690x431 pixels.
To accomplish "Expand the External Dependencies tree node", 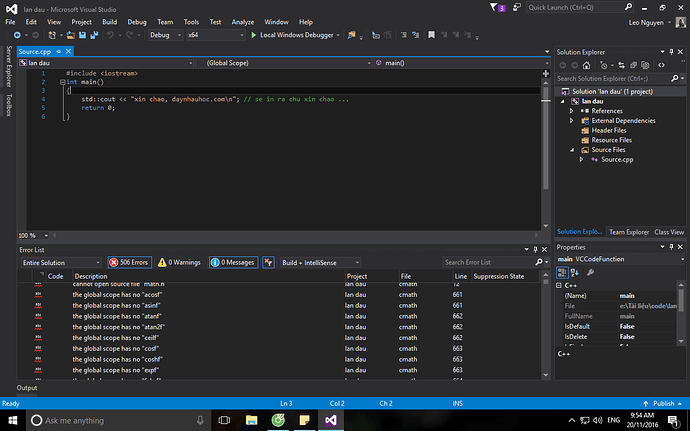I will [x=571, y=121].
